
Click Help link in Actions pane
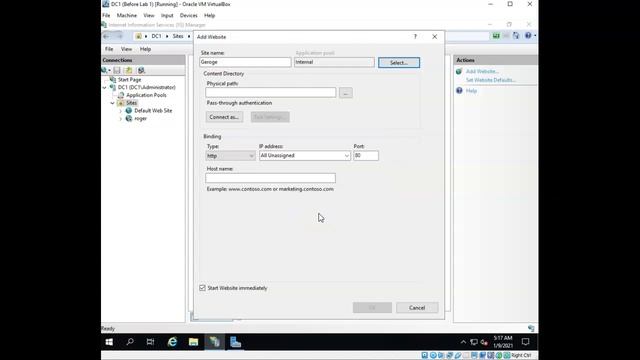(471, 91)
